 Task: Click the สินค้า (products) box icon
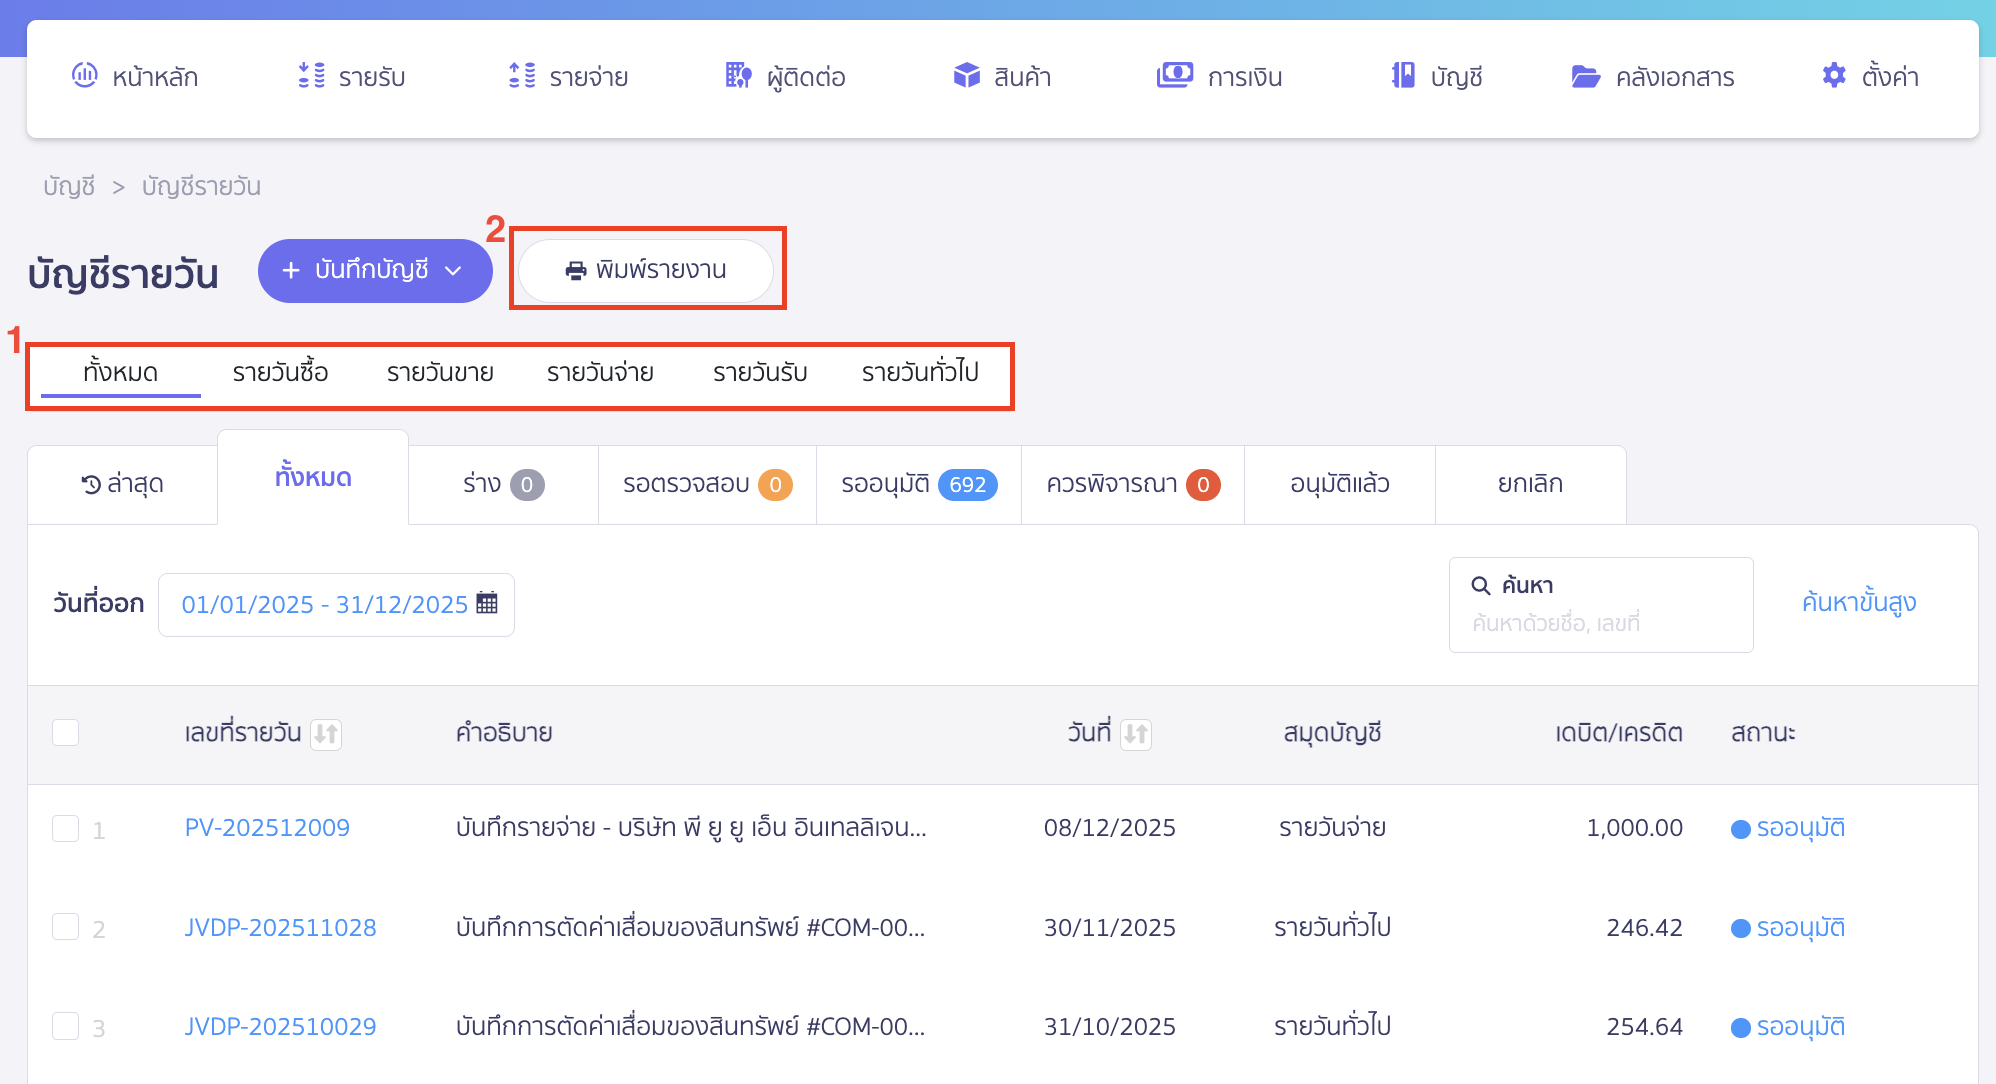coord(967,75)
